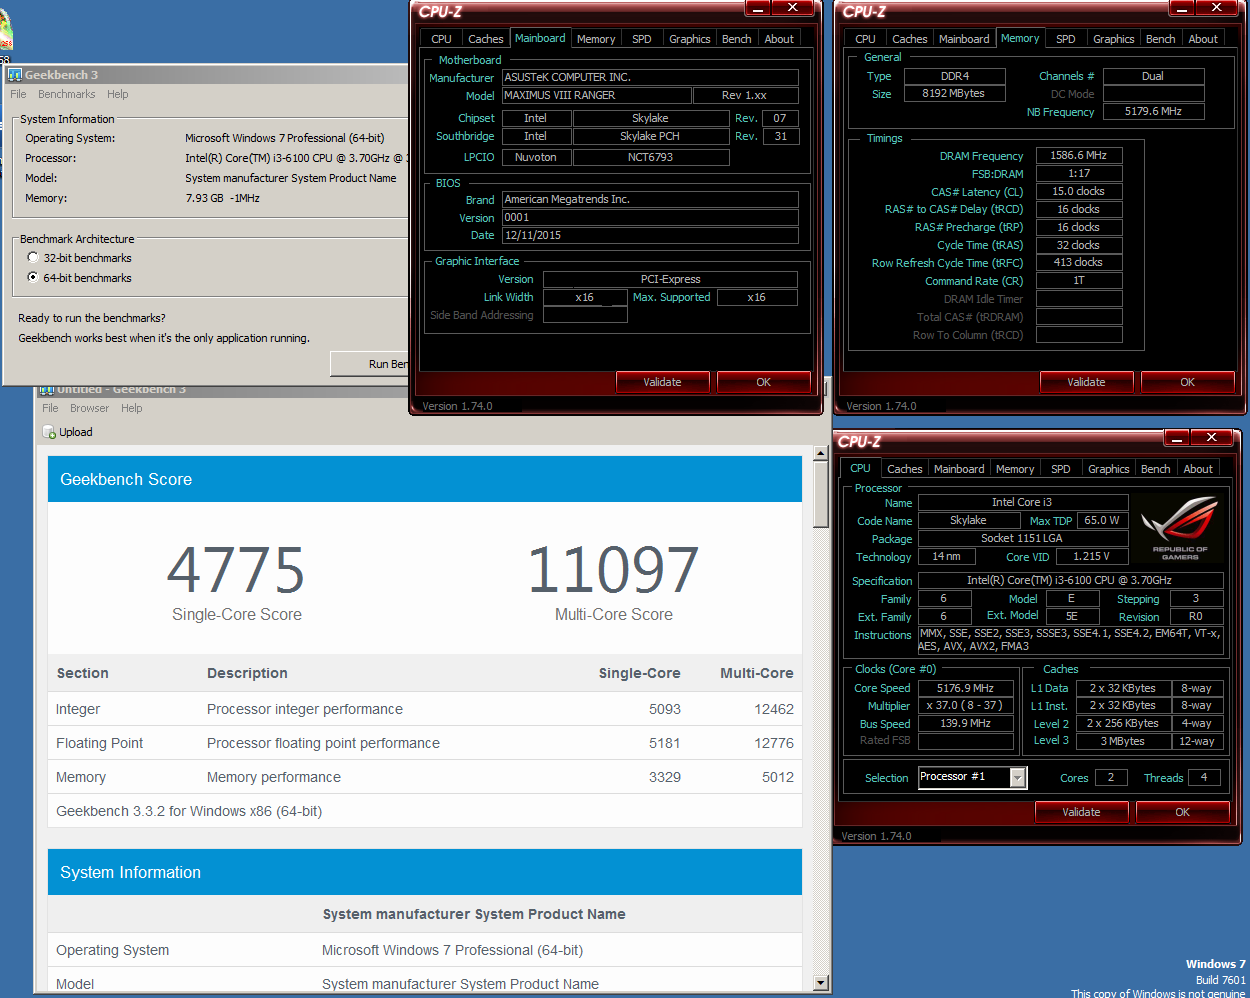
Task: Click the CAS# Latency value 15.0 clocks
Action: [x=1079, y=191]
